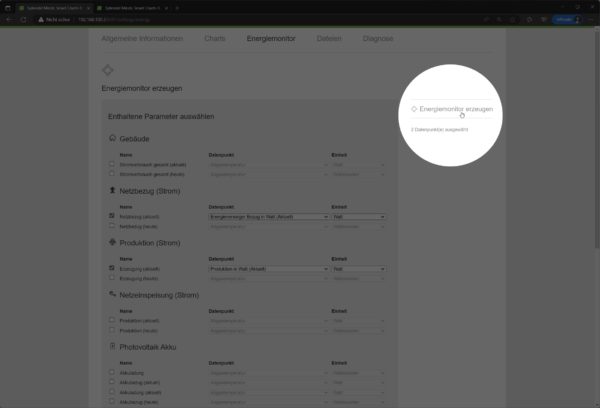Switch to the second Splendid Minds browser tab
This screenshot has height=408, width=600.
pos(132,8)
